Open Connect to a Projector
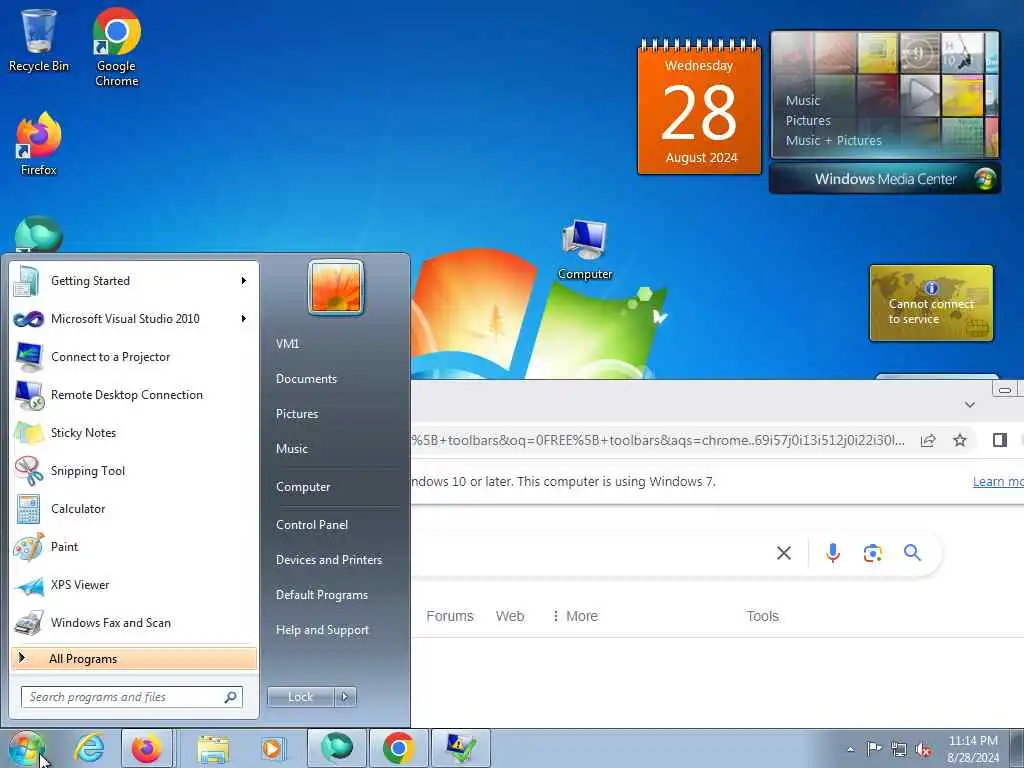The height and width of the screenshot is (768, 1024). 134,357
